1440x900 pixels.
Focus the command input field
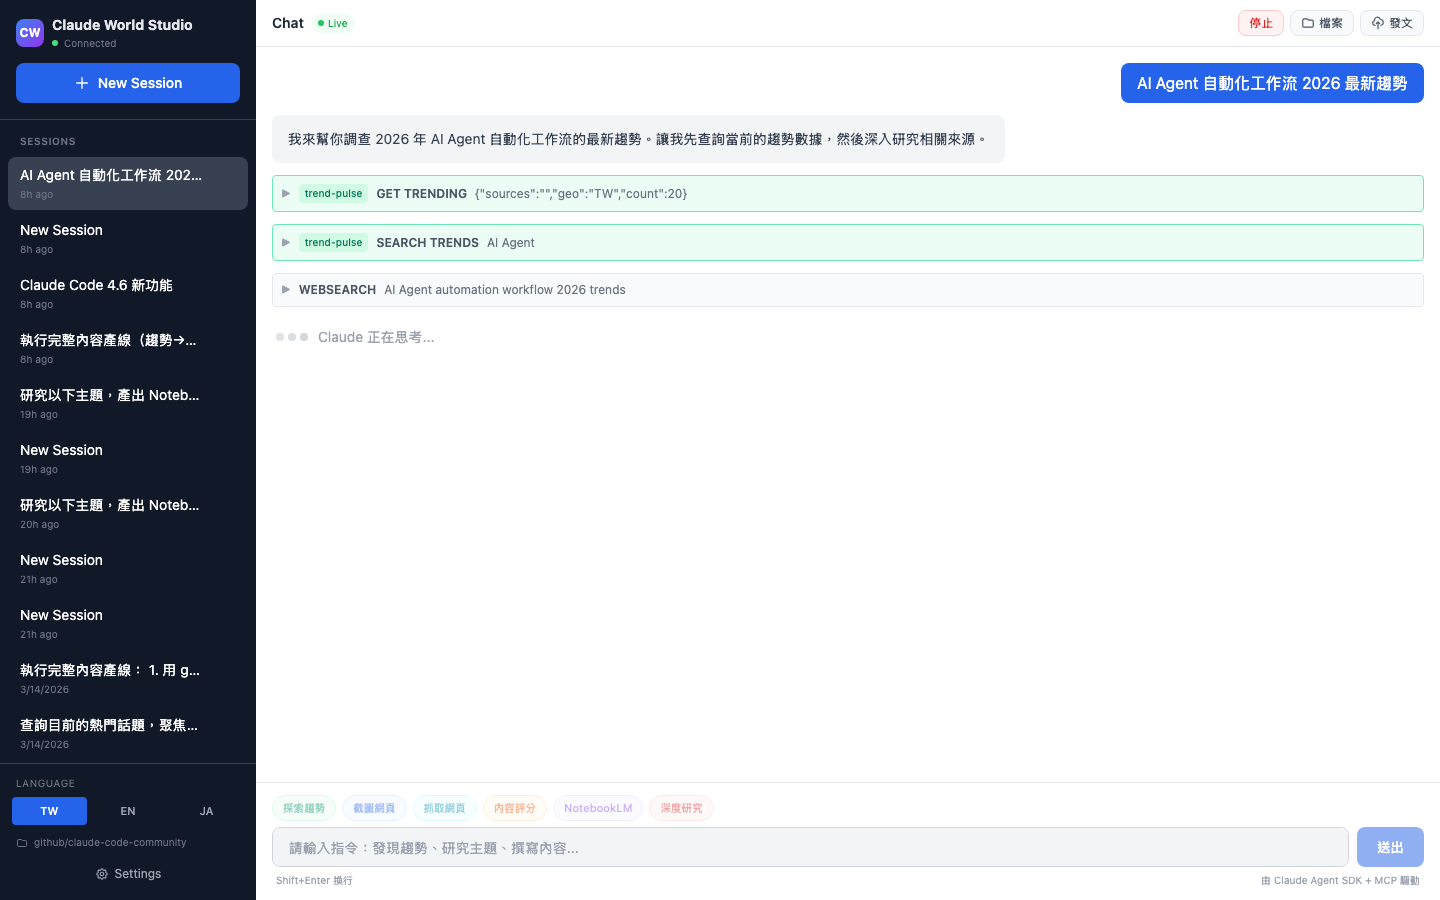(x=810, y=847)
